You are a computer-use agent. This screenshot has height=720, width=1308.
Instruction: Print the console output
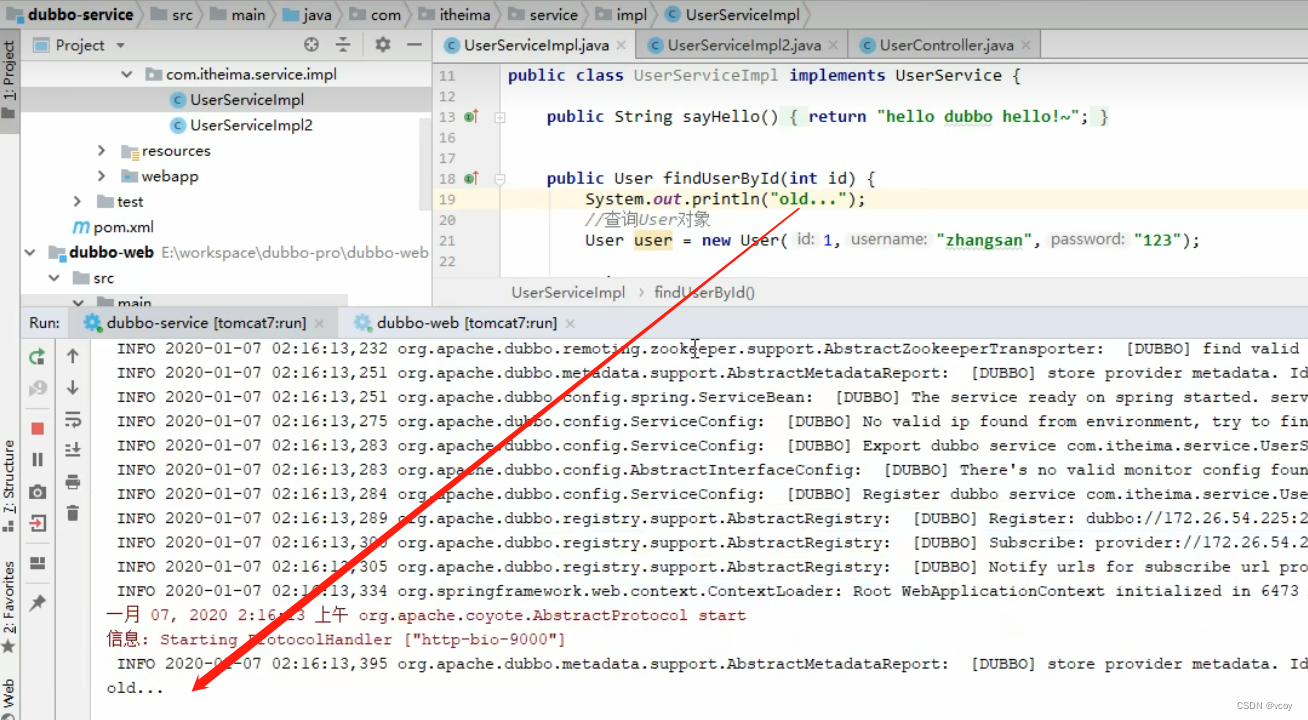pyautogui.click(x=72, y=482)
